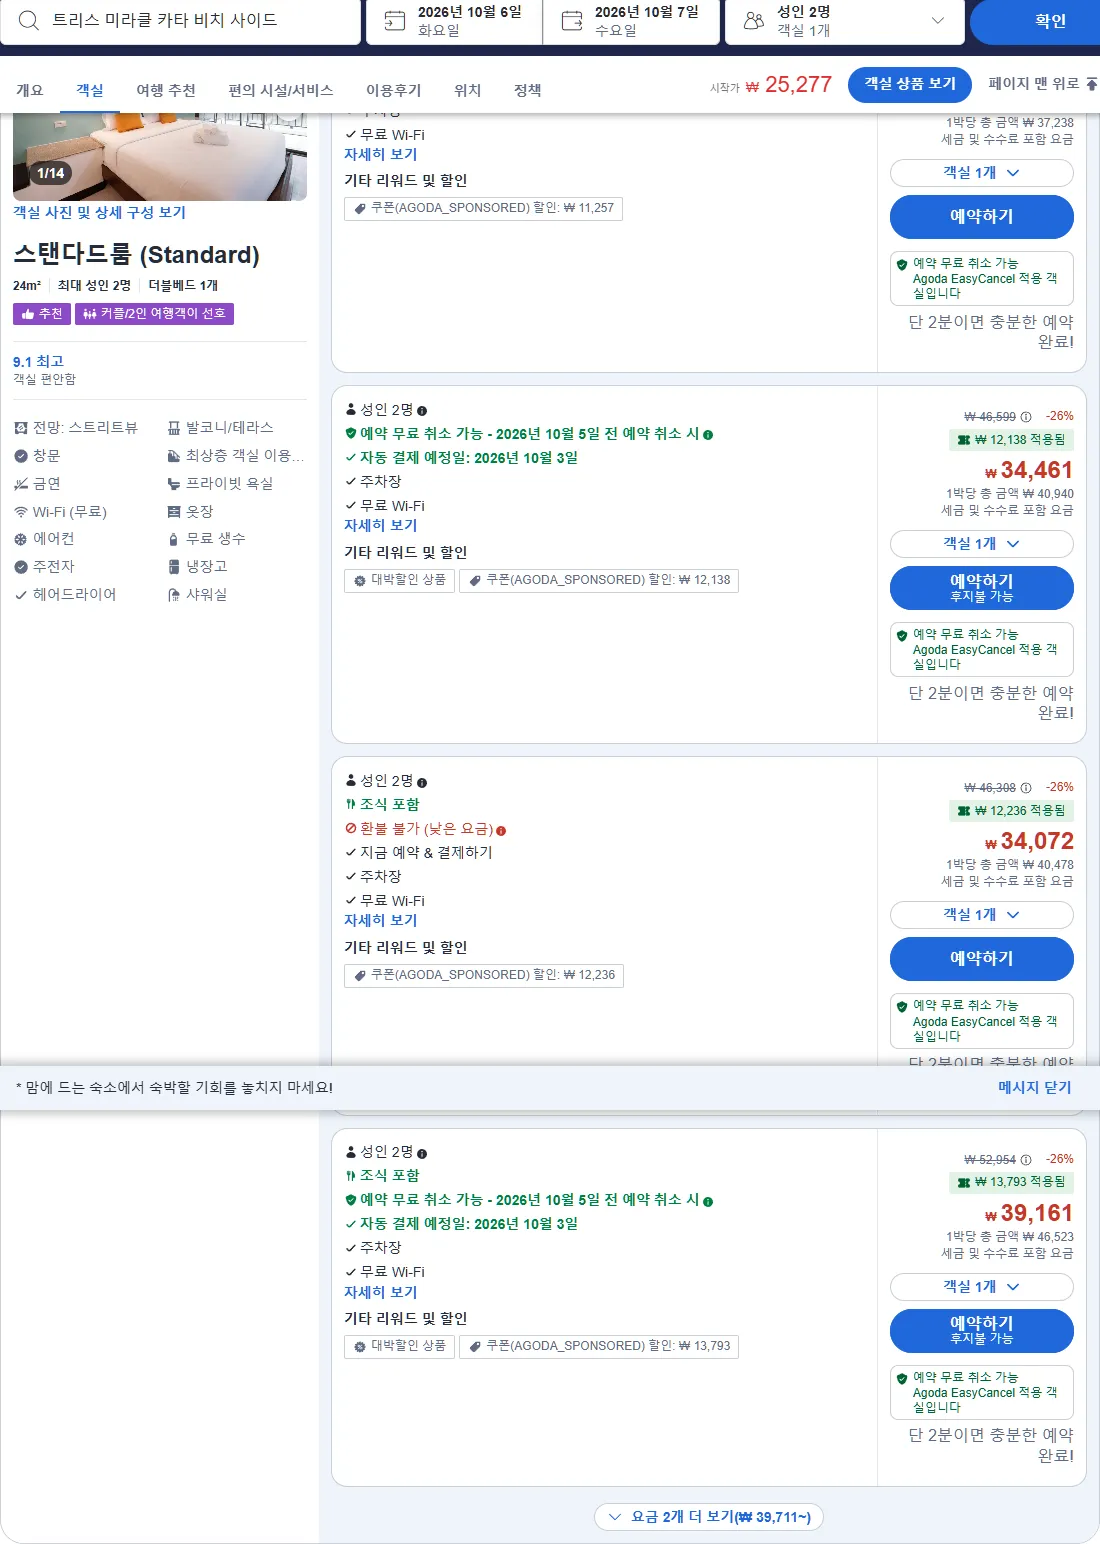The width and height of the screenshot is (1100, 1544).
Task: Open check-in date 2026년 10월 6일 picker
Action: pyautogui.click(x=454, y=21)
